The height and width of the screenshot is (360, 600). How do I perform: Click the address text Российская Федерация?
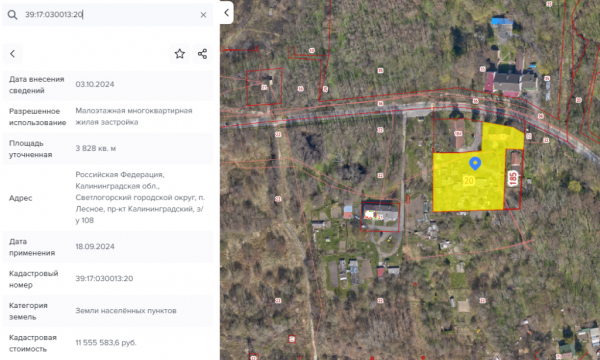[x=119, y=174]
